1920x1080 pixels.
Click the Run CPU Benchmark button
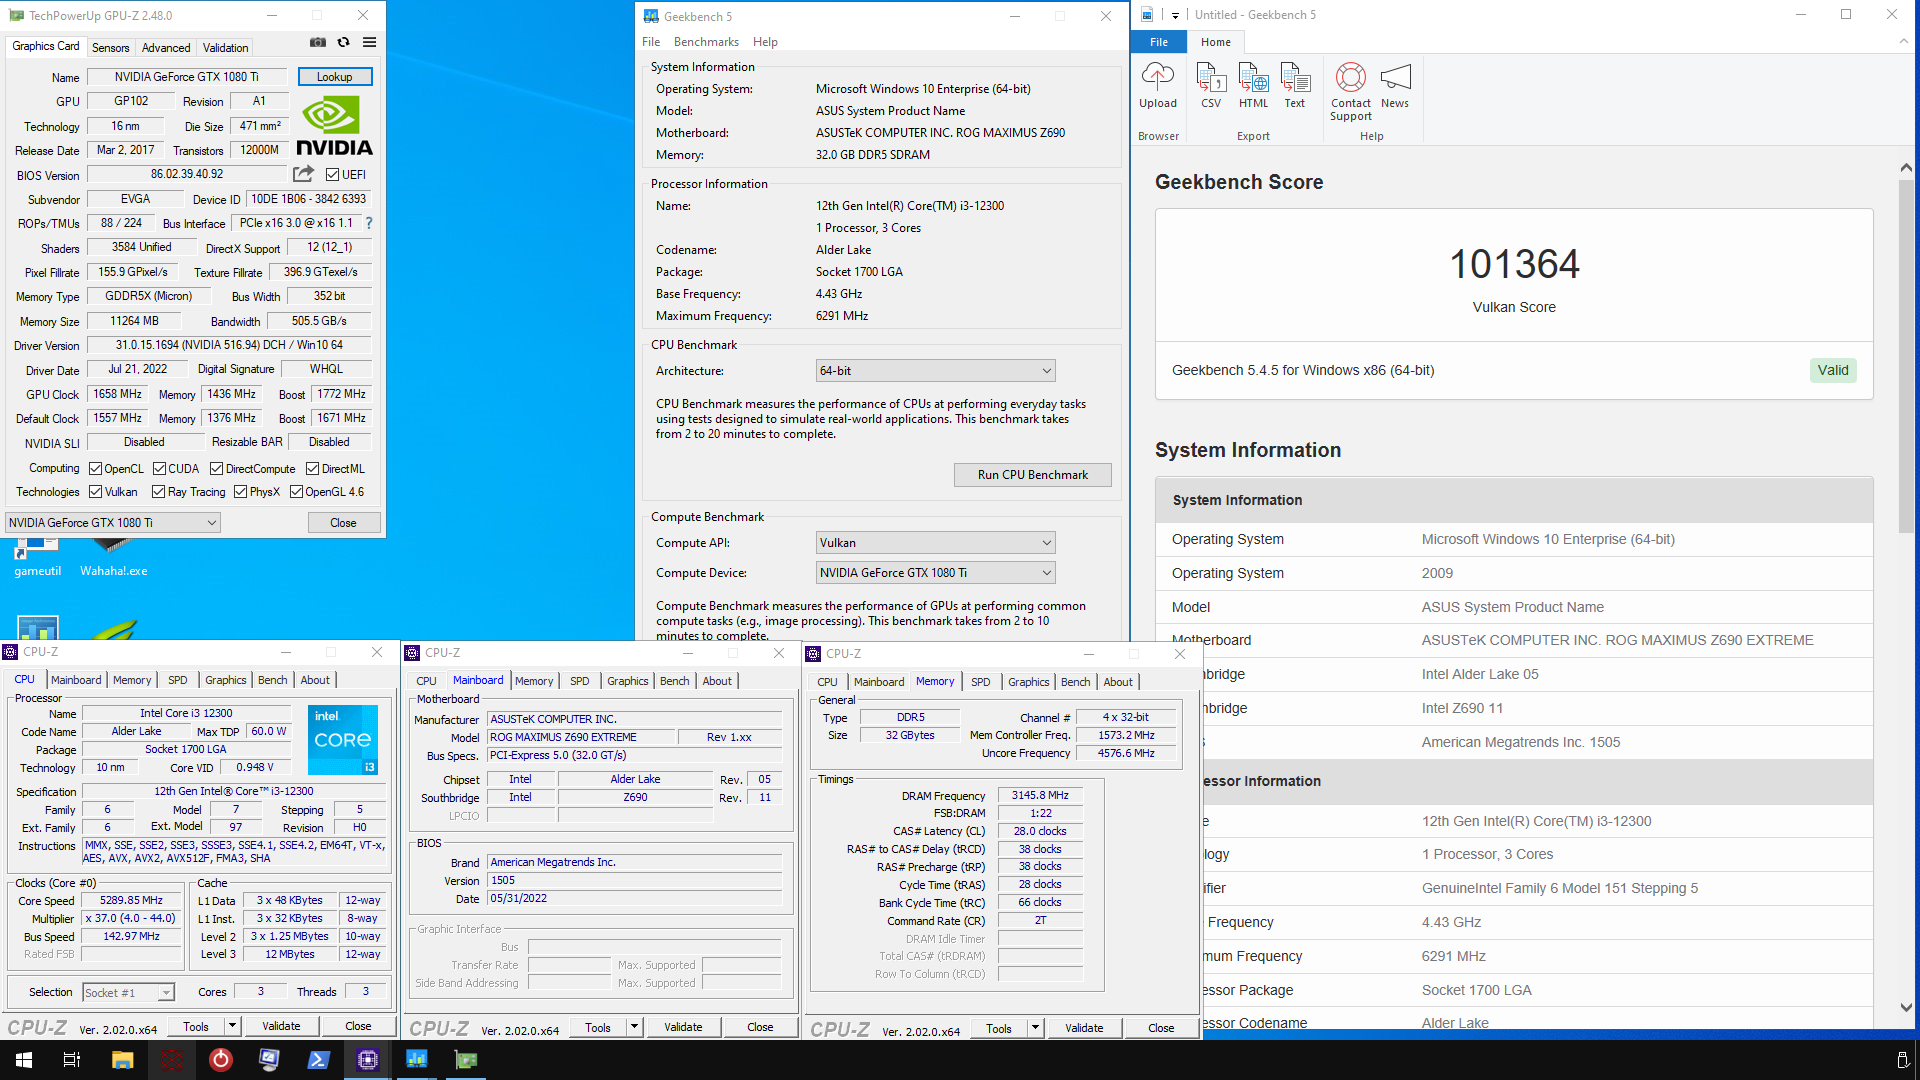click(x=1032, y=475)
